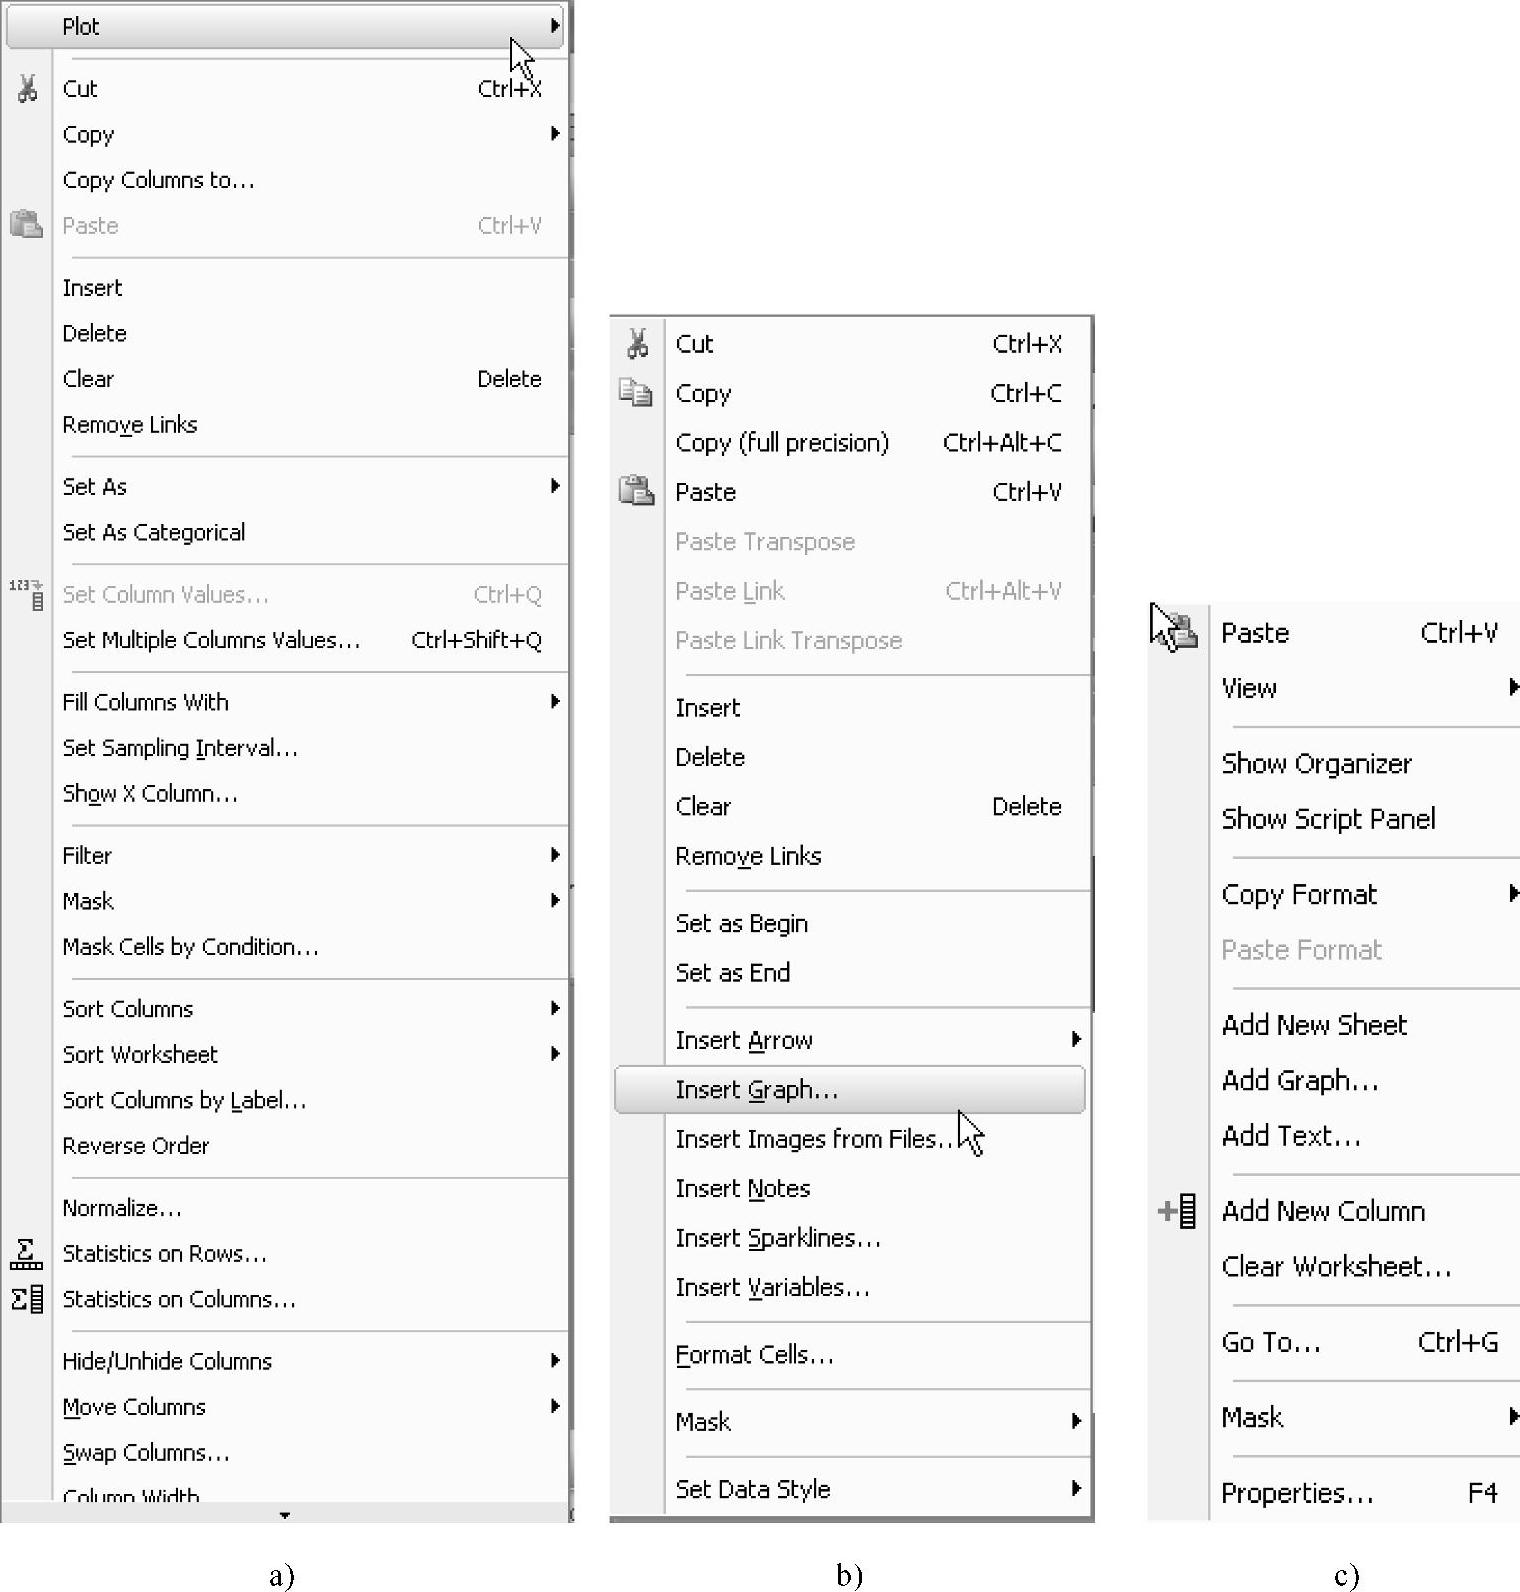Image resolution: width=1520 pixels, height=1592 pixels.
Task: Click the scissors icon beside Cut in menu a
Action: [x=27, y=88]
